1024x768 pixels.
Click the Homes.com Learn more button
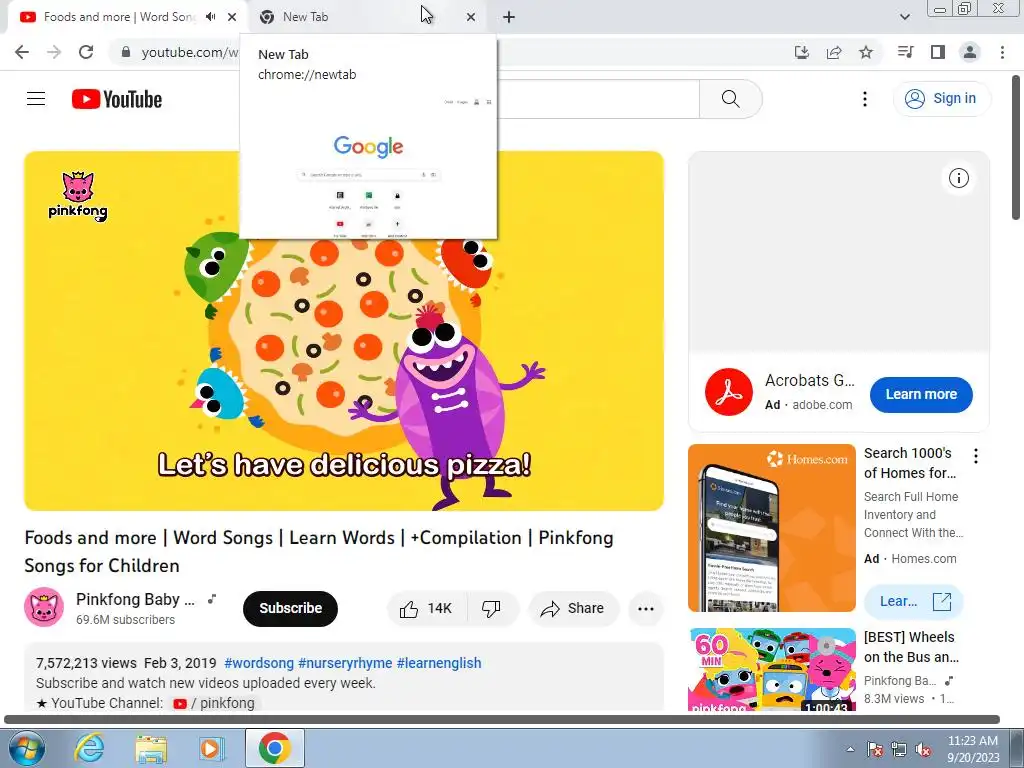[914, 601]
